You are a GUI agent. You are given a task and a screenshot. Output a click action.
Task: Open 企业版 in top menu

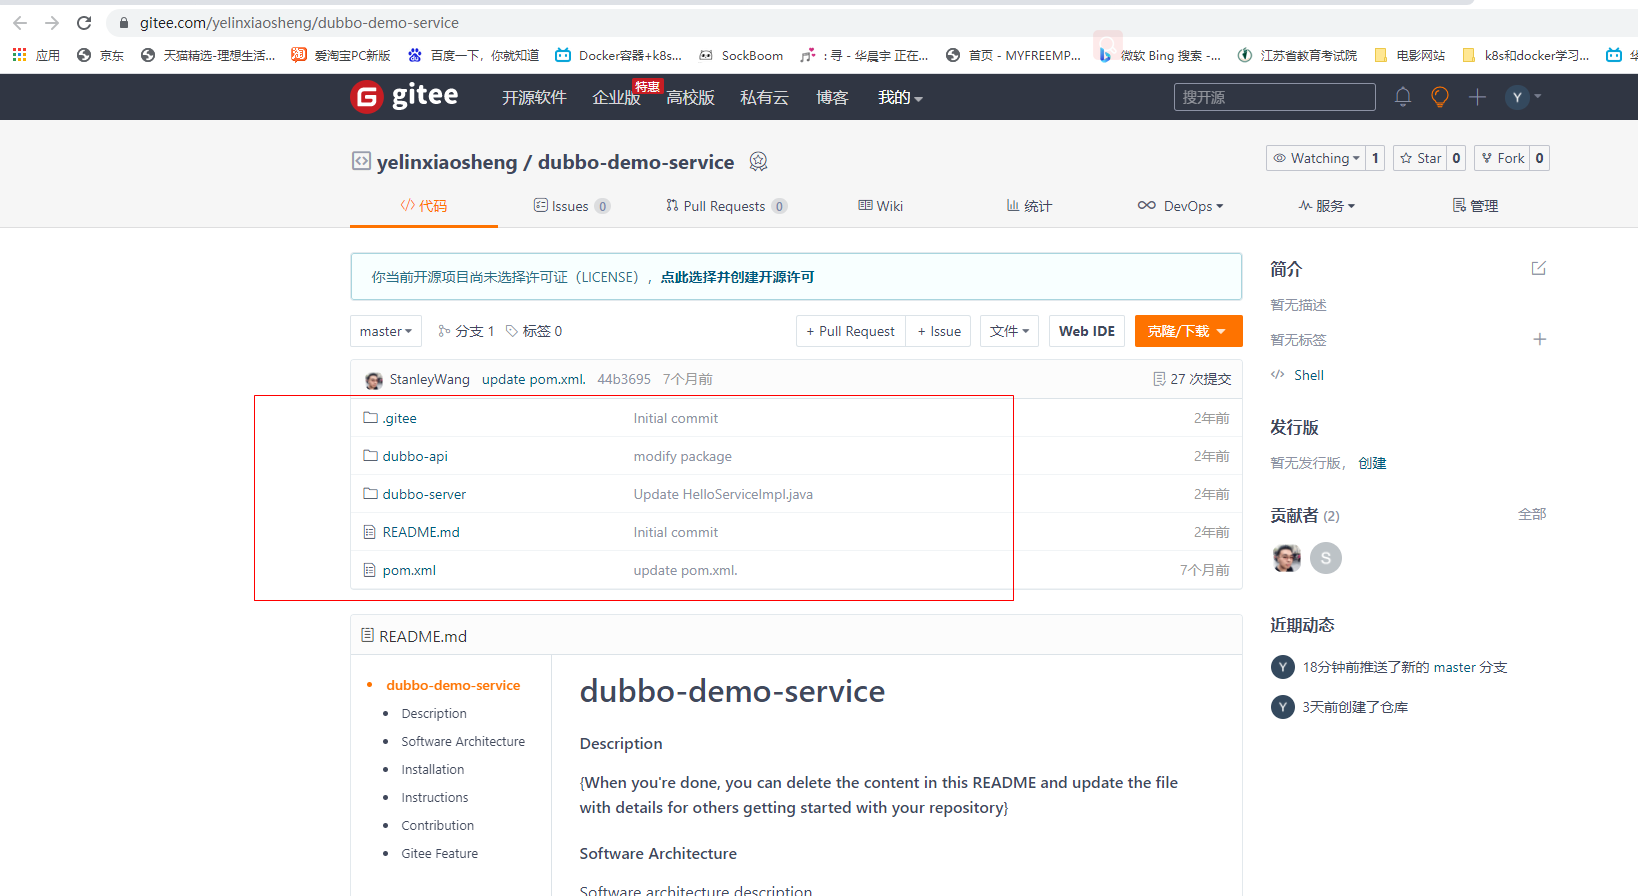[x=616, y=97]
